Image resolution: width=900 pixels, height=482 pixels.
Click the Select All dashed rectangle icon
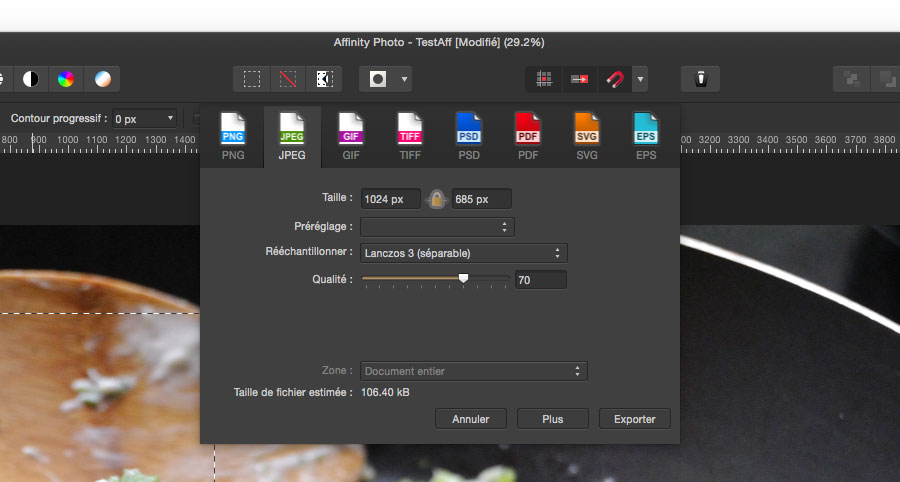(x=251, y=79)
